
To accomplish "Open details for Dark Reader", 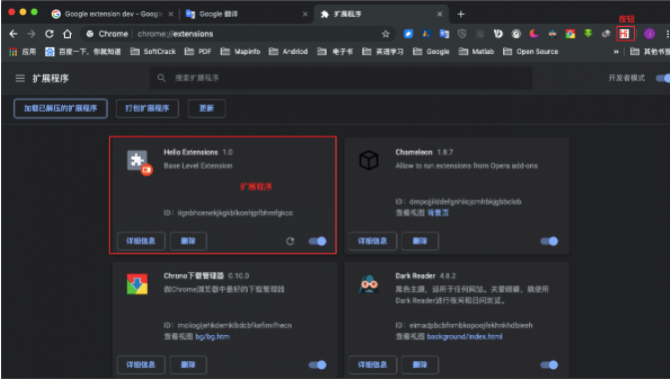I will pos(372,365).
